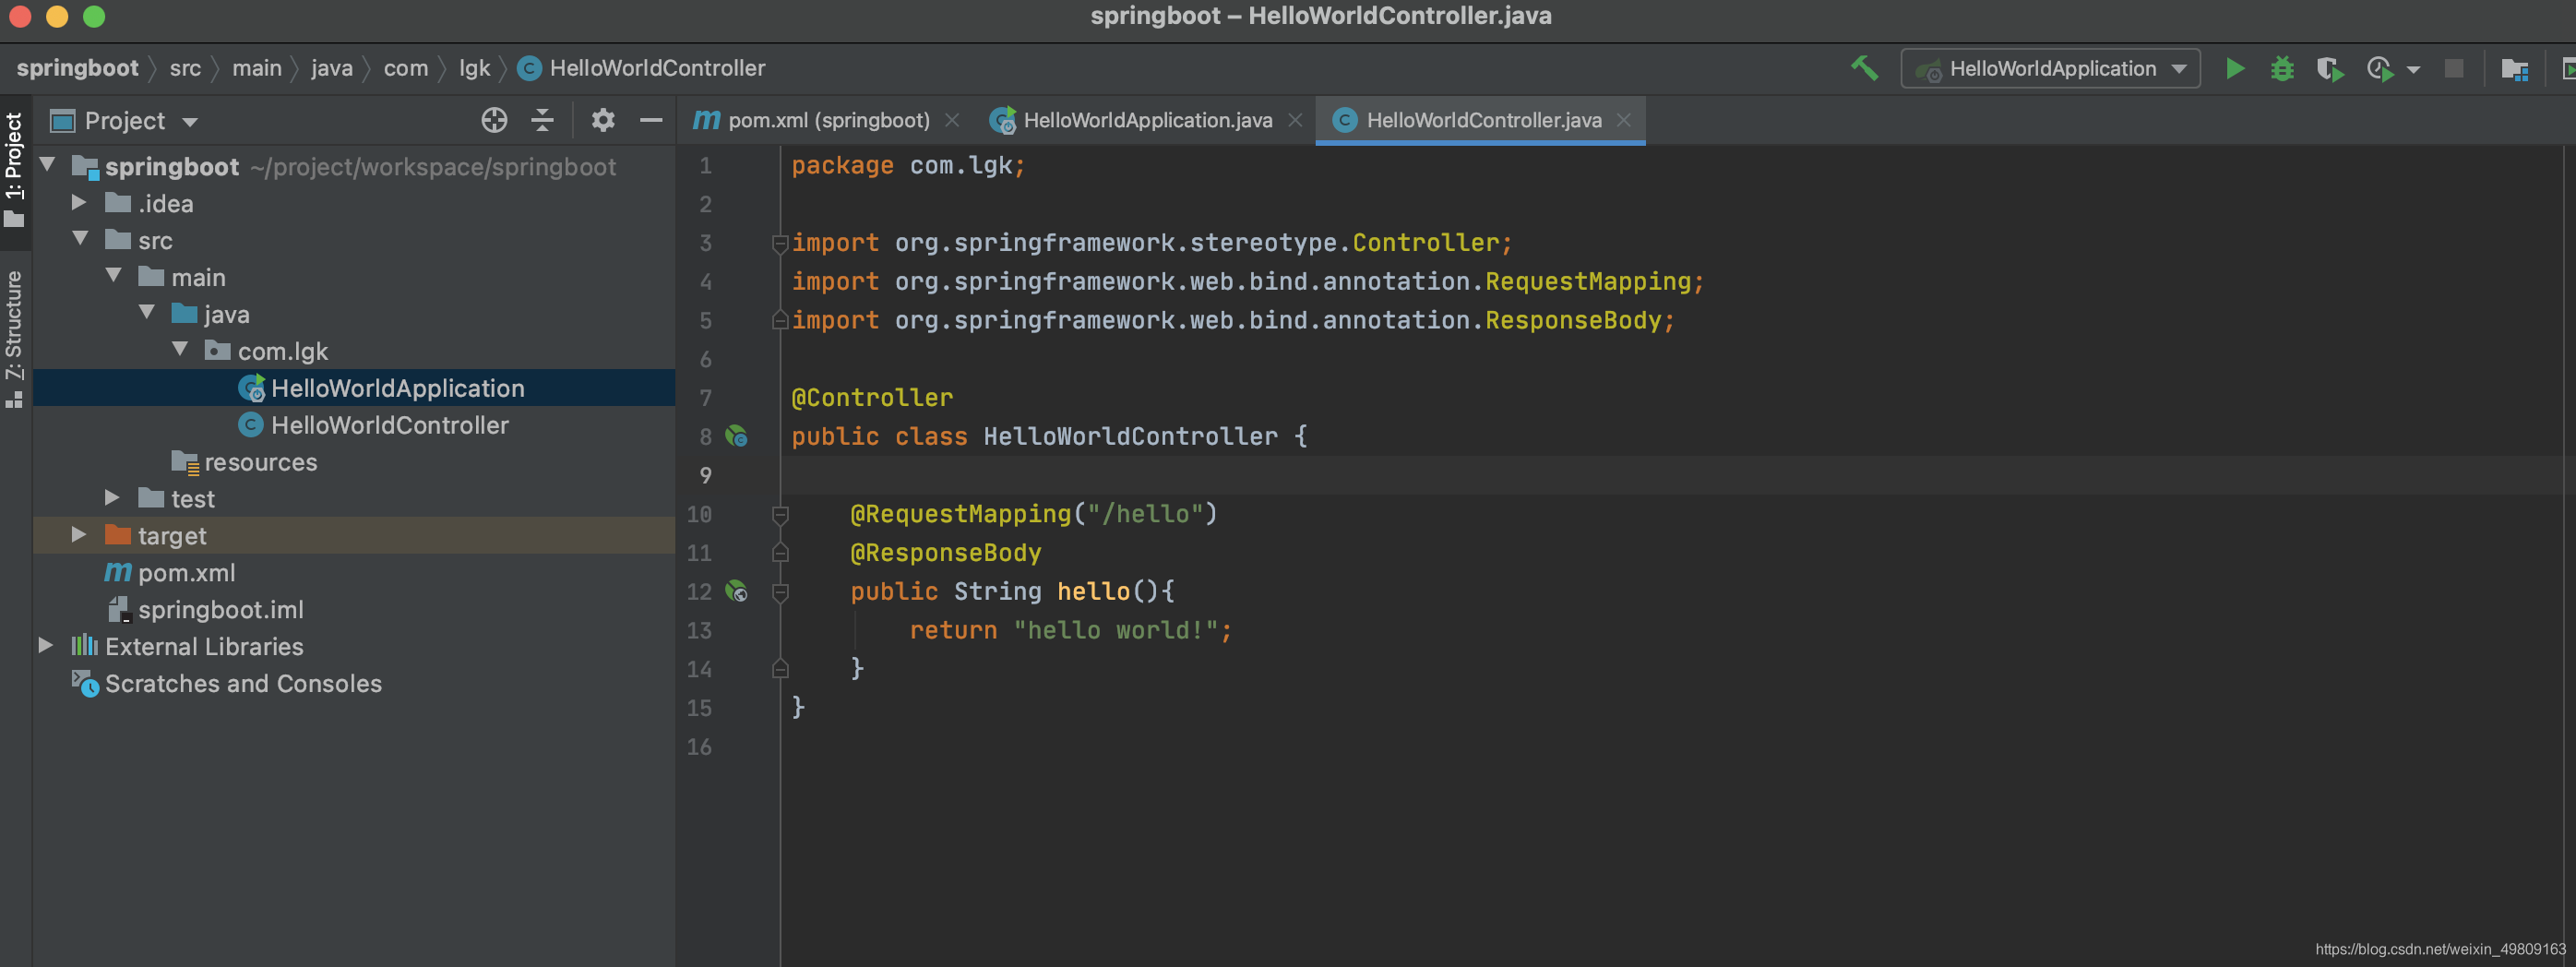
Task: Click the @ResponseBody annotation on line 11
Action: click(x=945, y=553)
